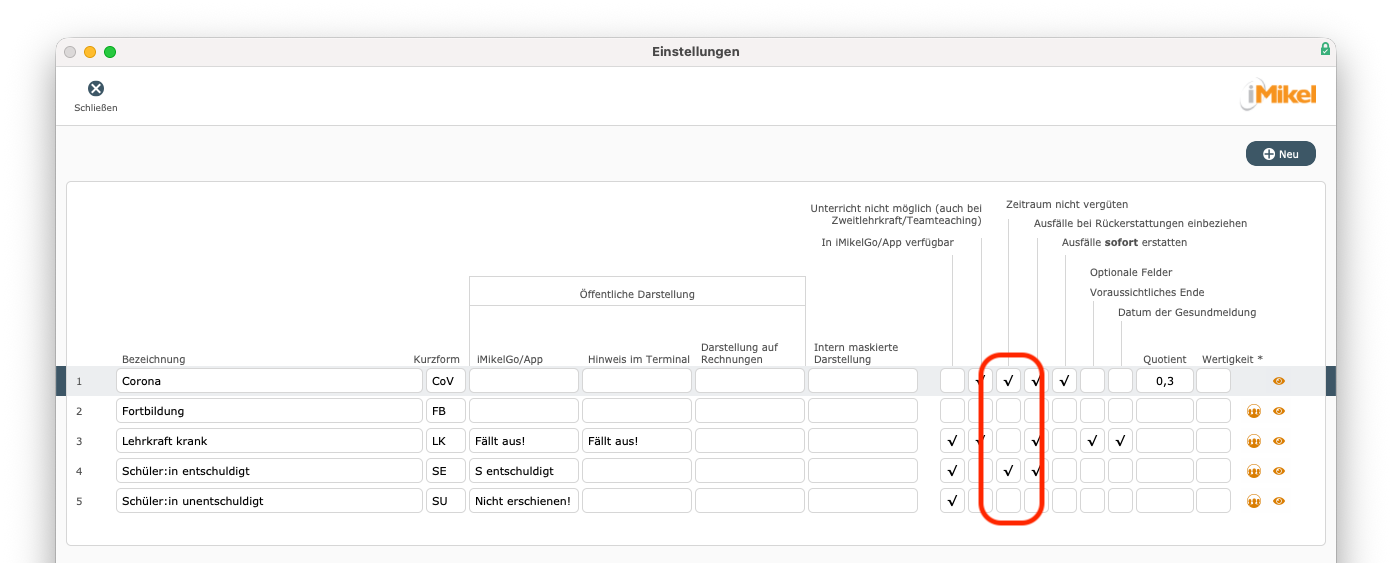
Task: Enable iMikelGo/App availability for Corona
Action: (x=952, y=381)
